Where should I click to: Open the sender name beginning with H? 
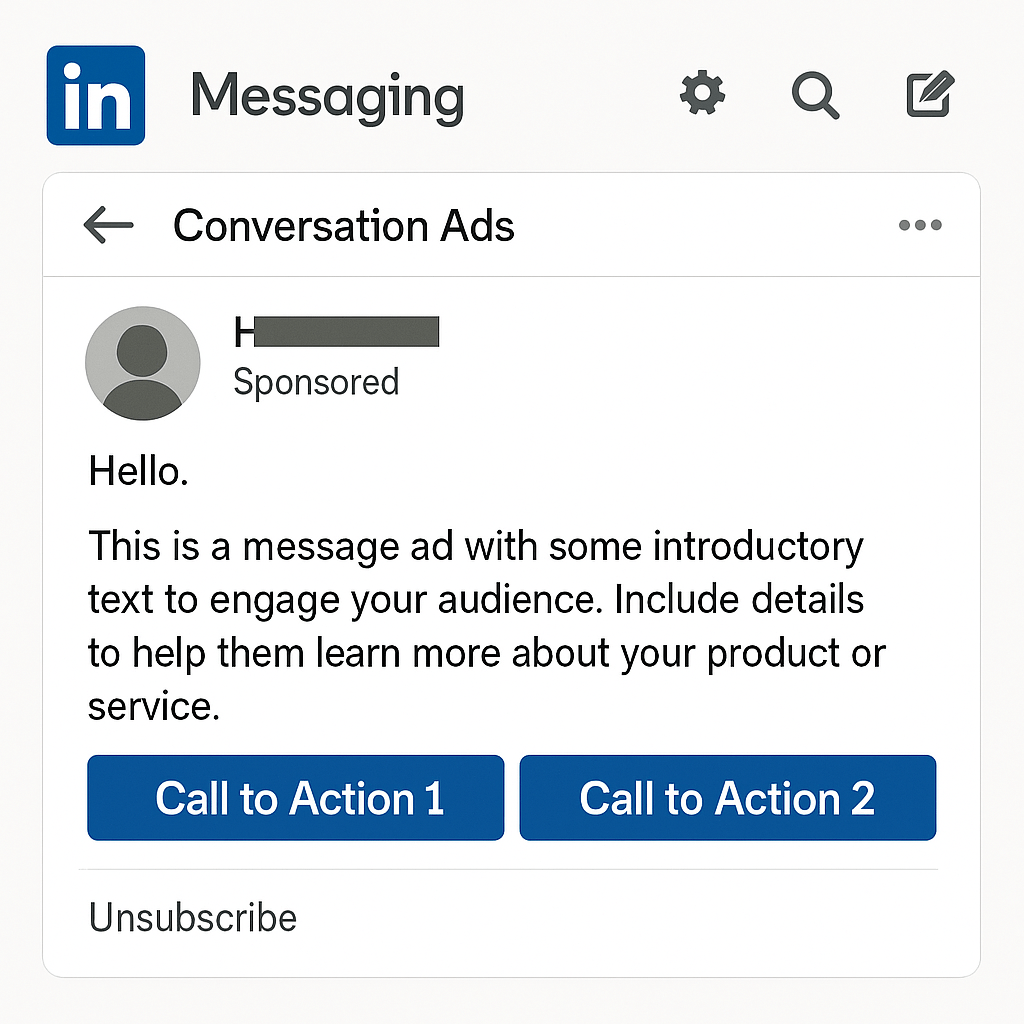pyautogui.click(x=336, y=332)
